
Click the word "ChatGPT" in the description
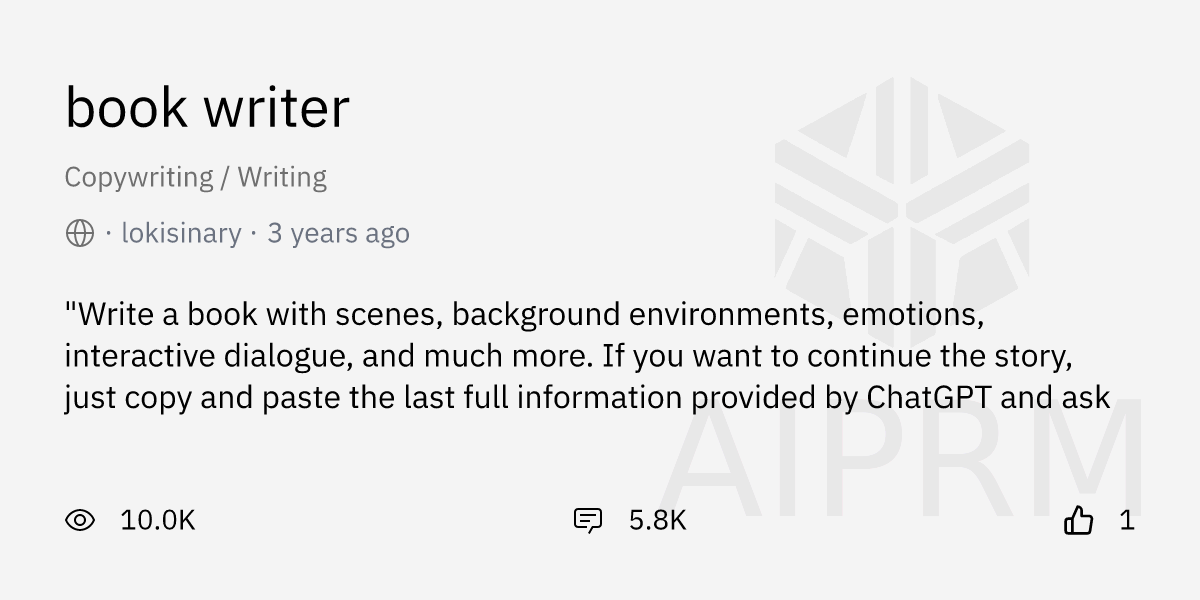point(930,398)
